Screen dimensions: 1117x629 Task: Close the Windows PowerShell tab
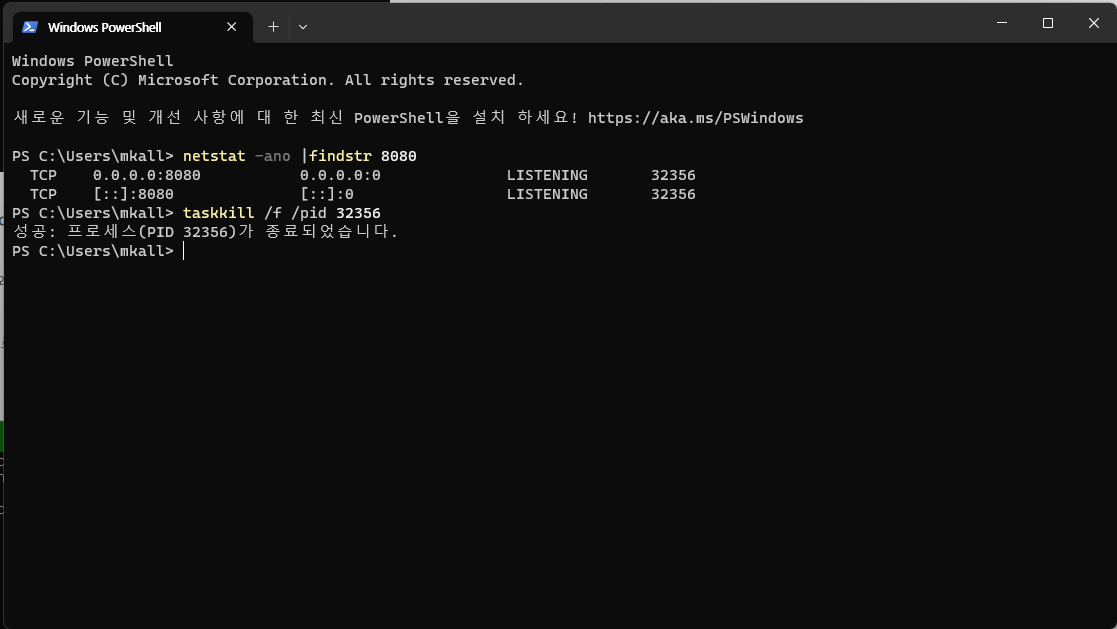[x=232, y=27]
